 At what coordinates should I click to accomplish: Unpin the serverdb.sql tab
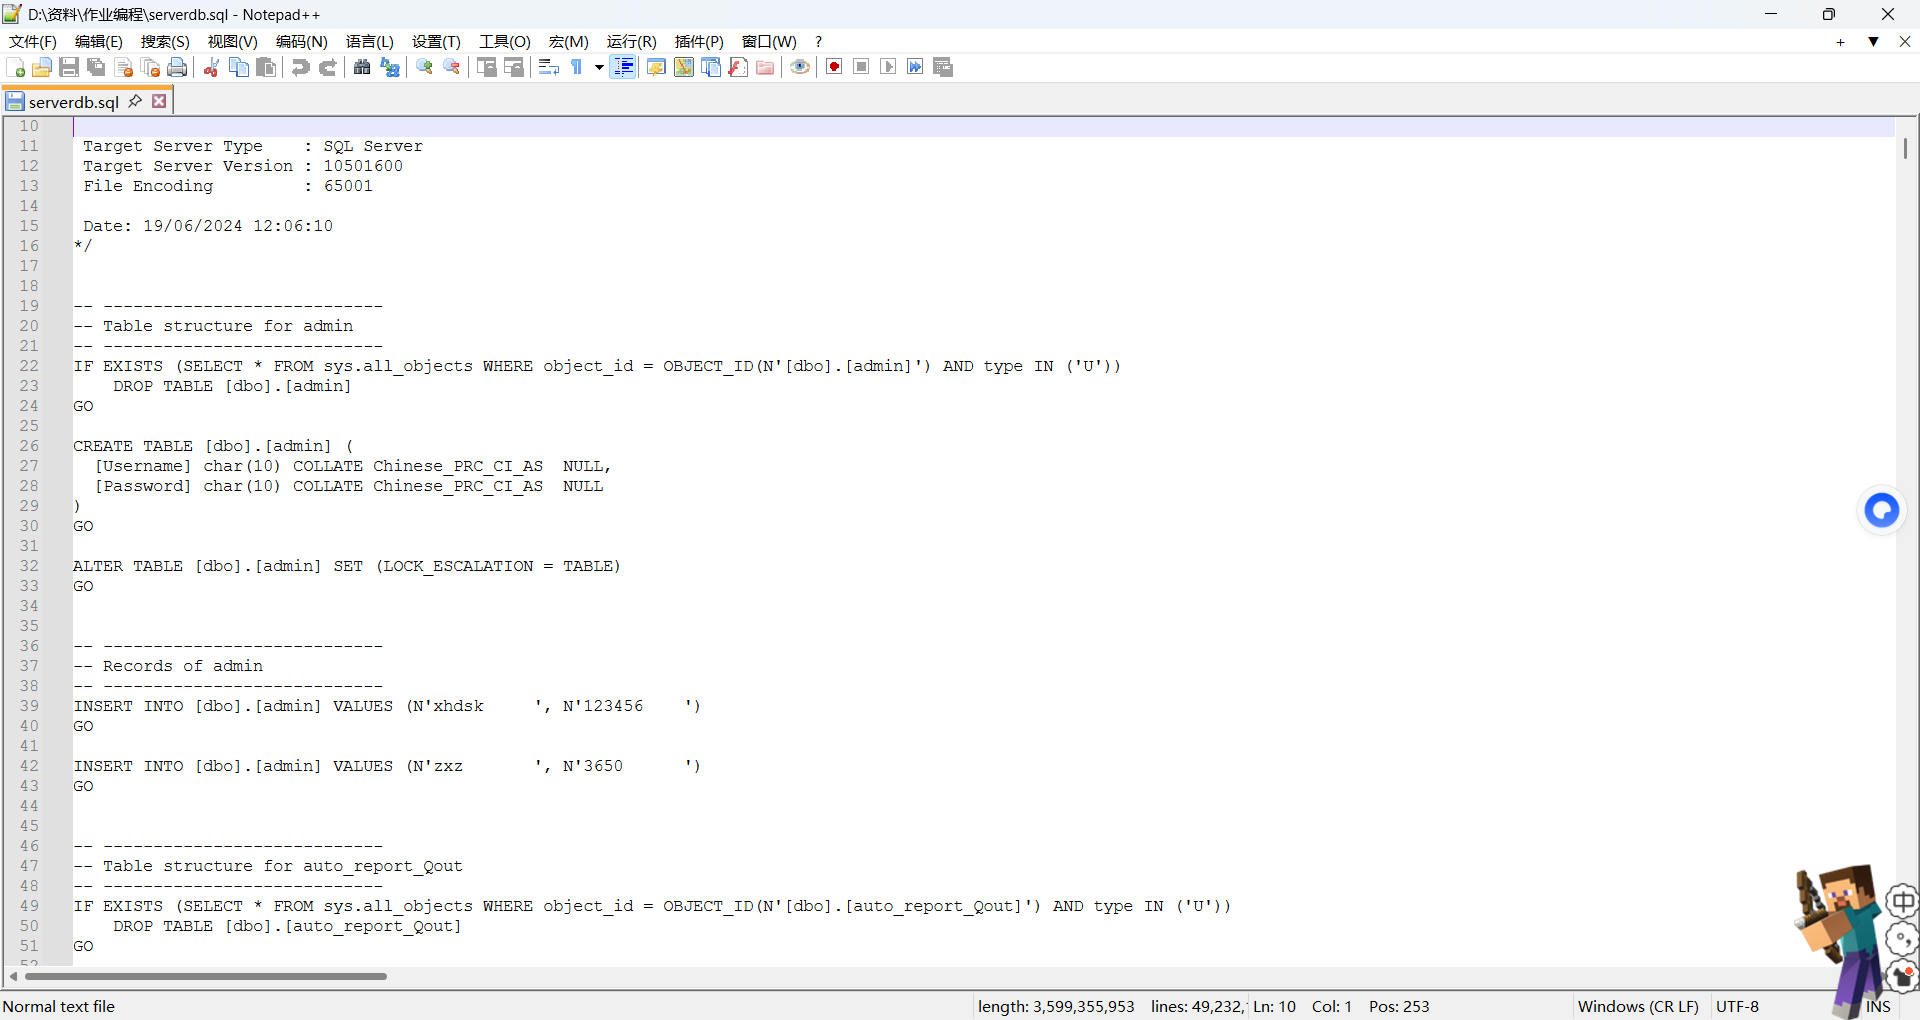click(x=136, y=100)
